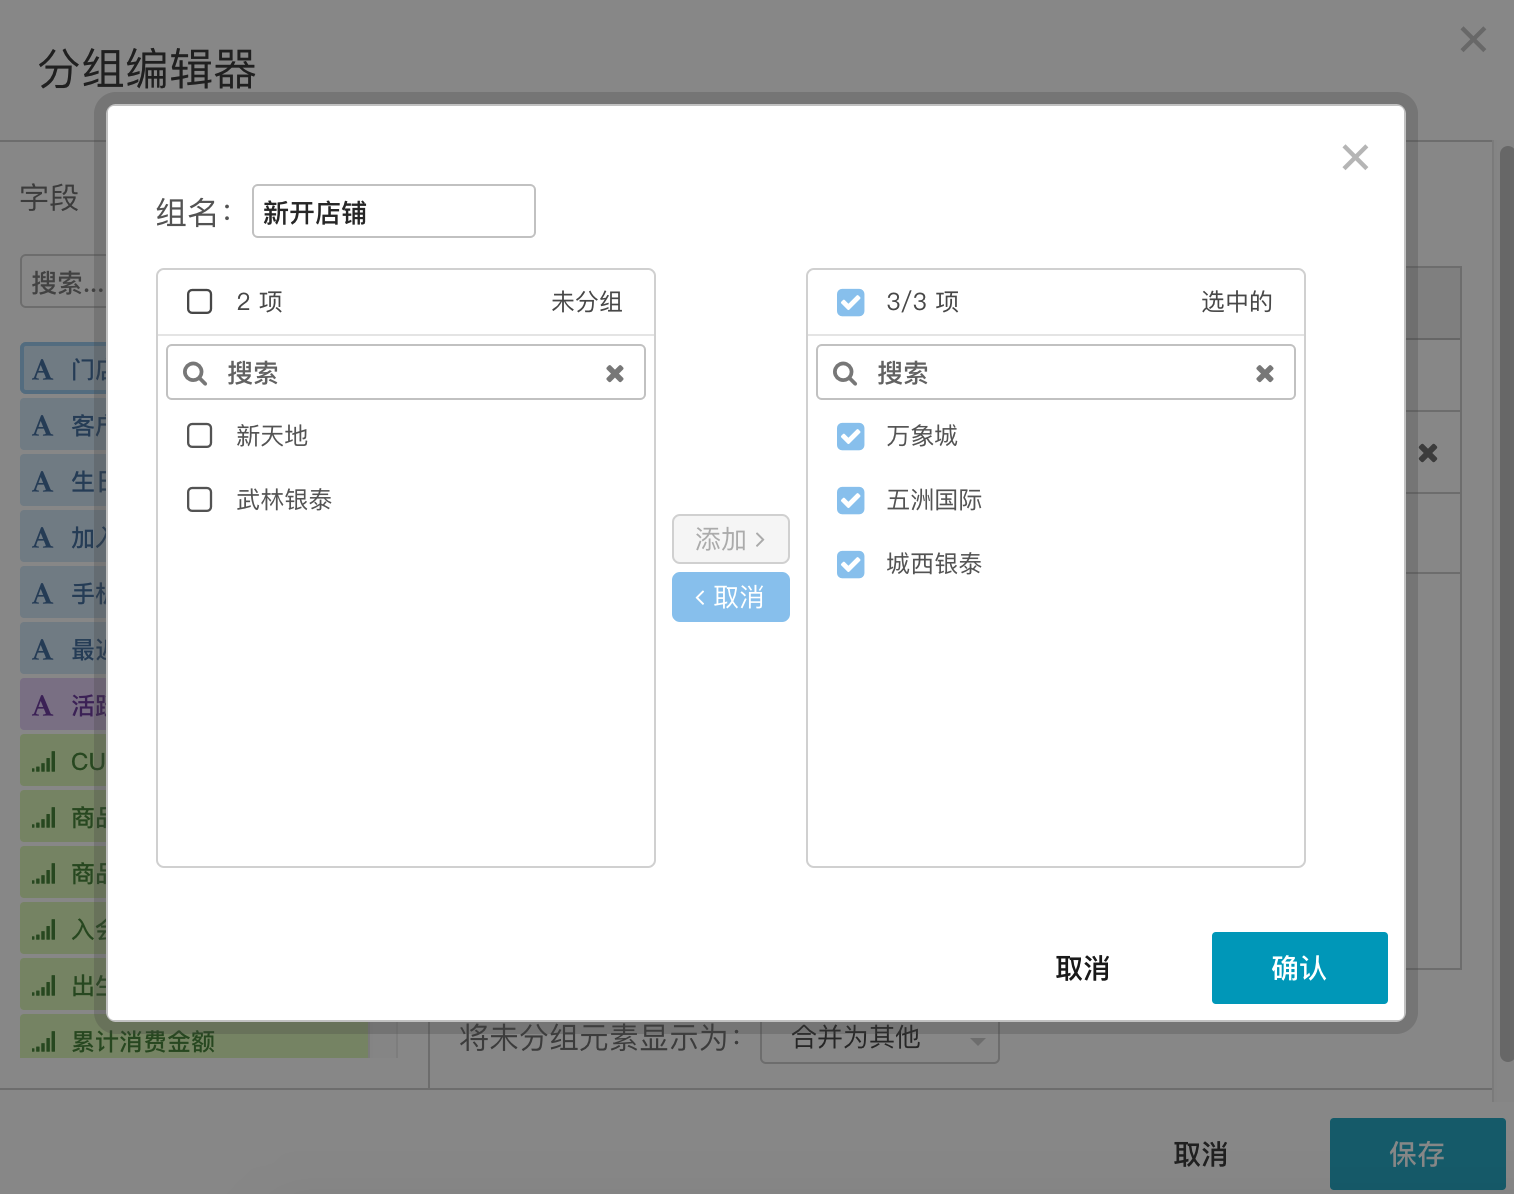Click 保存 in the background 分组编辑器 window
The width and height of the screenshot is (1514, 1194).
(1418, 1154)
